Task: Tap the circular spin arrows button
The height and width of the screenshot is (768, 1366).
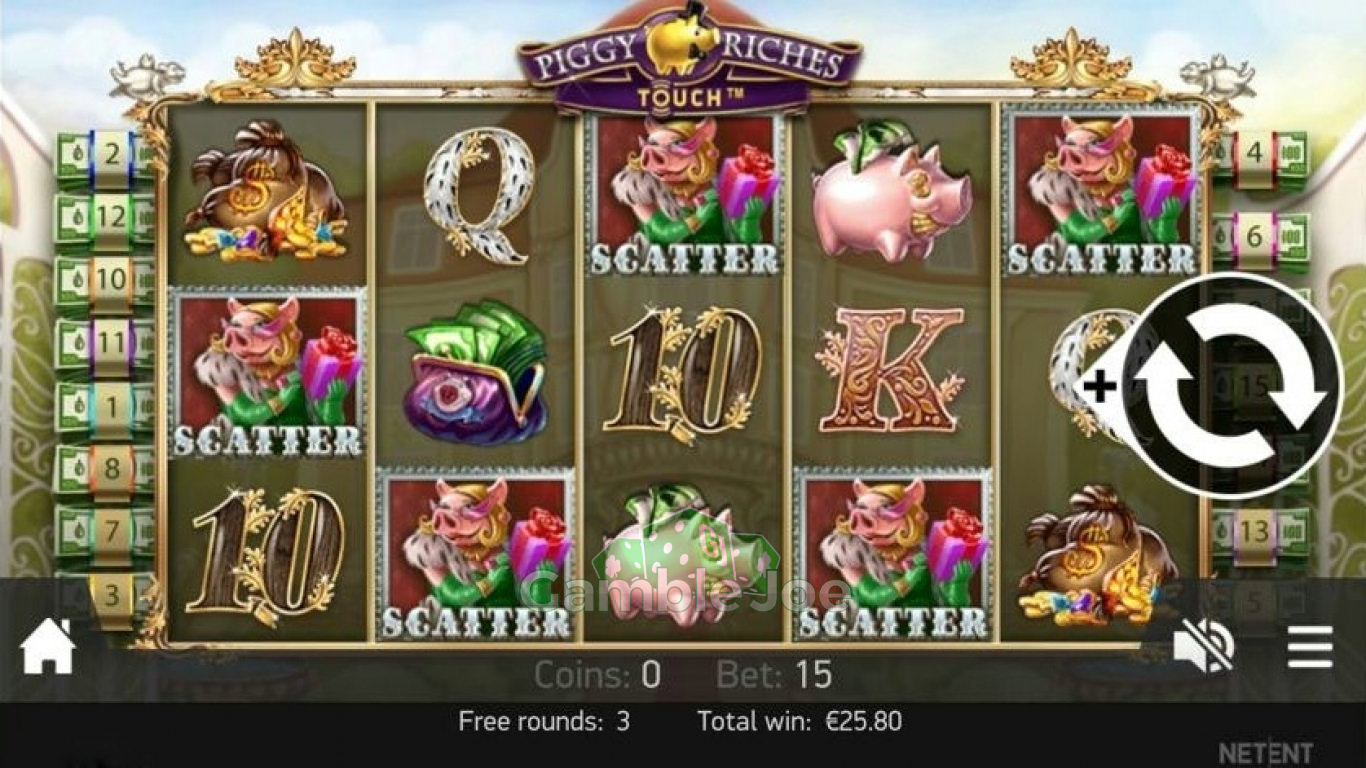Action: point(1231,386)
